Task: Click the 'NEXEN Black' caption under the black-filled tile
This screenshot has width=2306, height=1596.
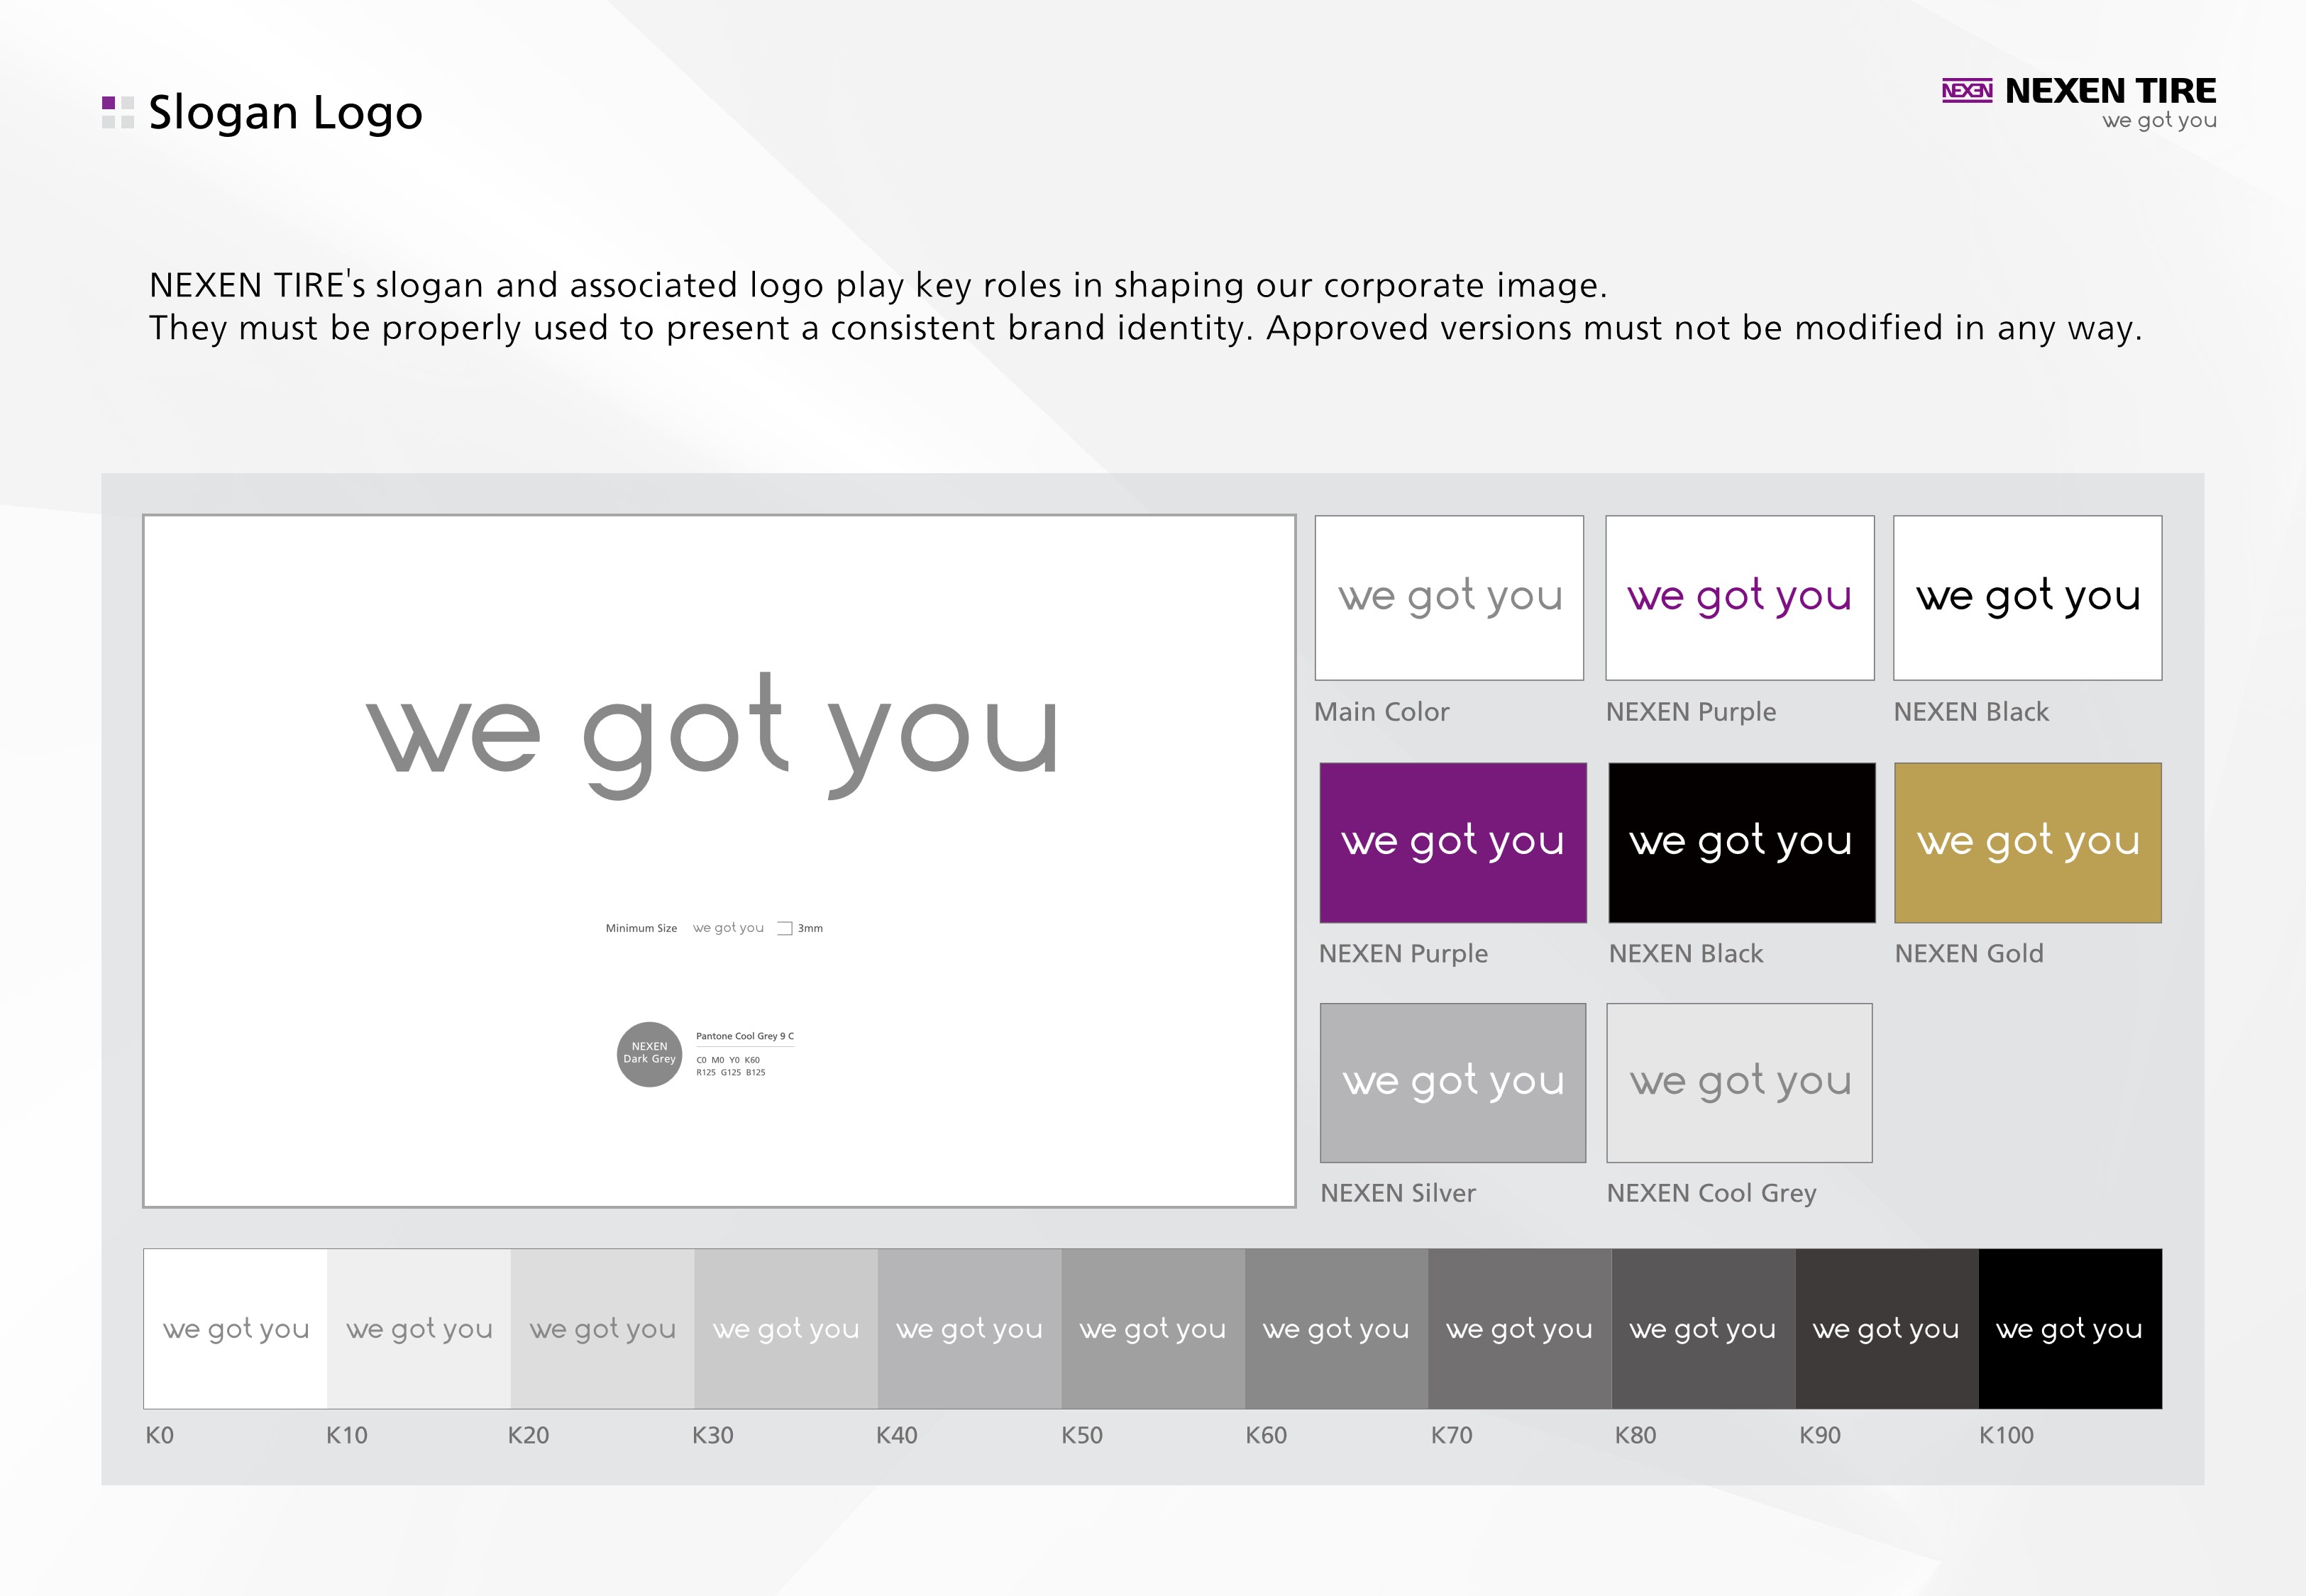Action: (x=1686, y=954)
